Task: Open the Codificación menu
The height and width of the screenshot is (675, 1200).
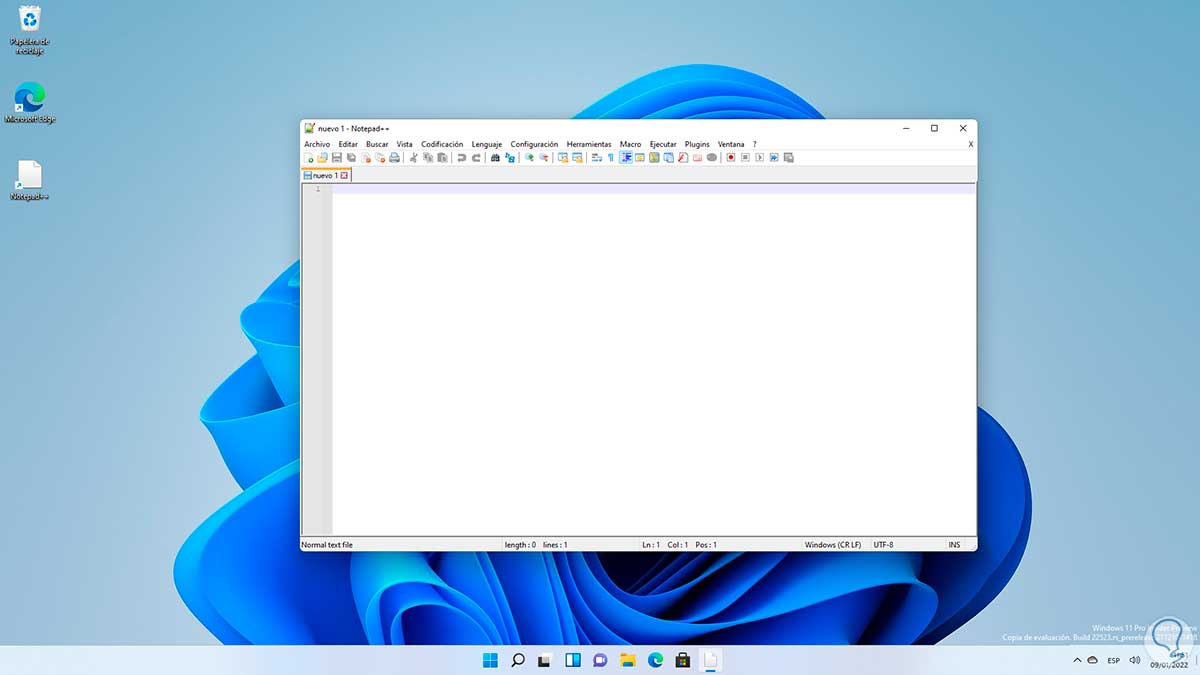Action: click(x=442, y=144)
